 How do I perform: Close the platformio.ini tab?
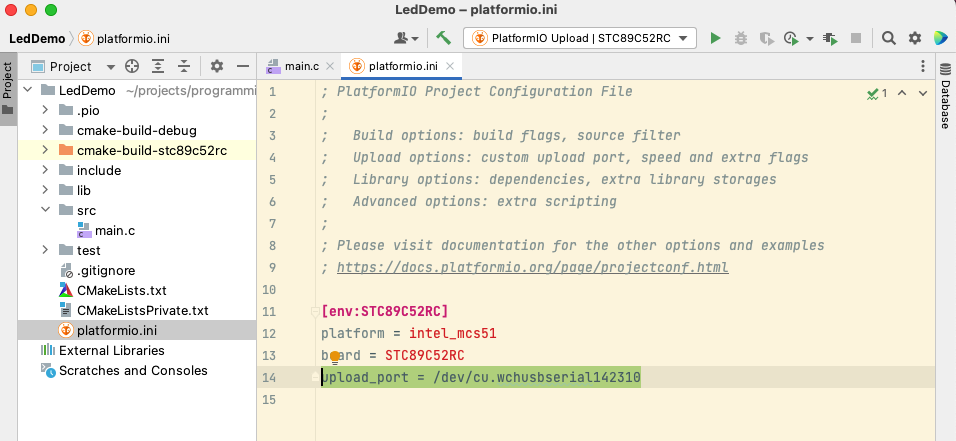[451, 67]
